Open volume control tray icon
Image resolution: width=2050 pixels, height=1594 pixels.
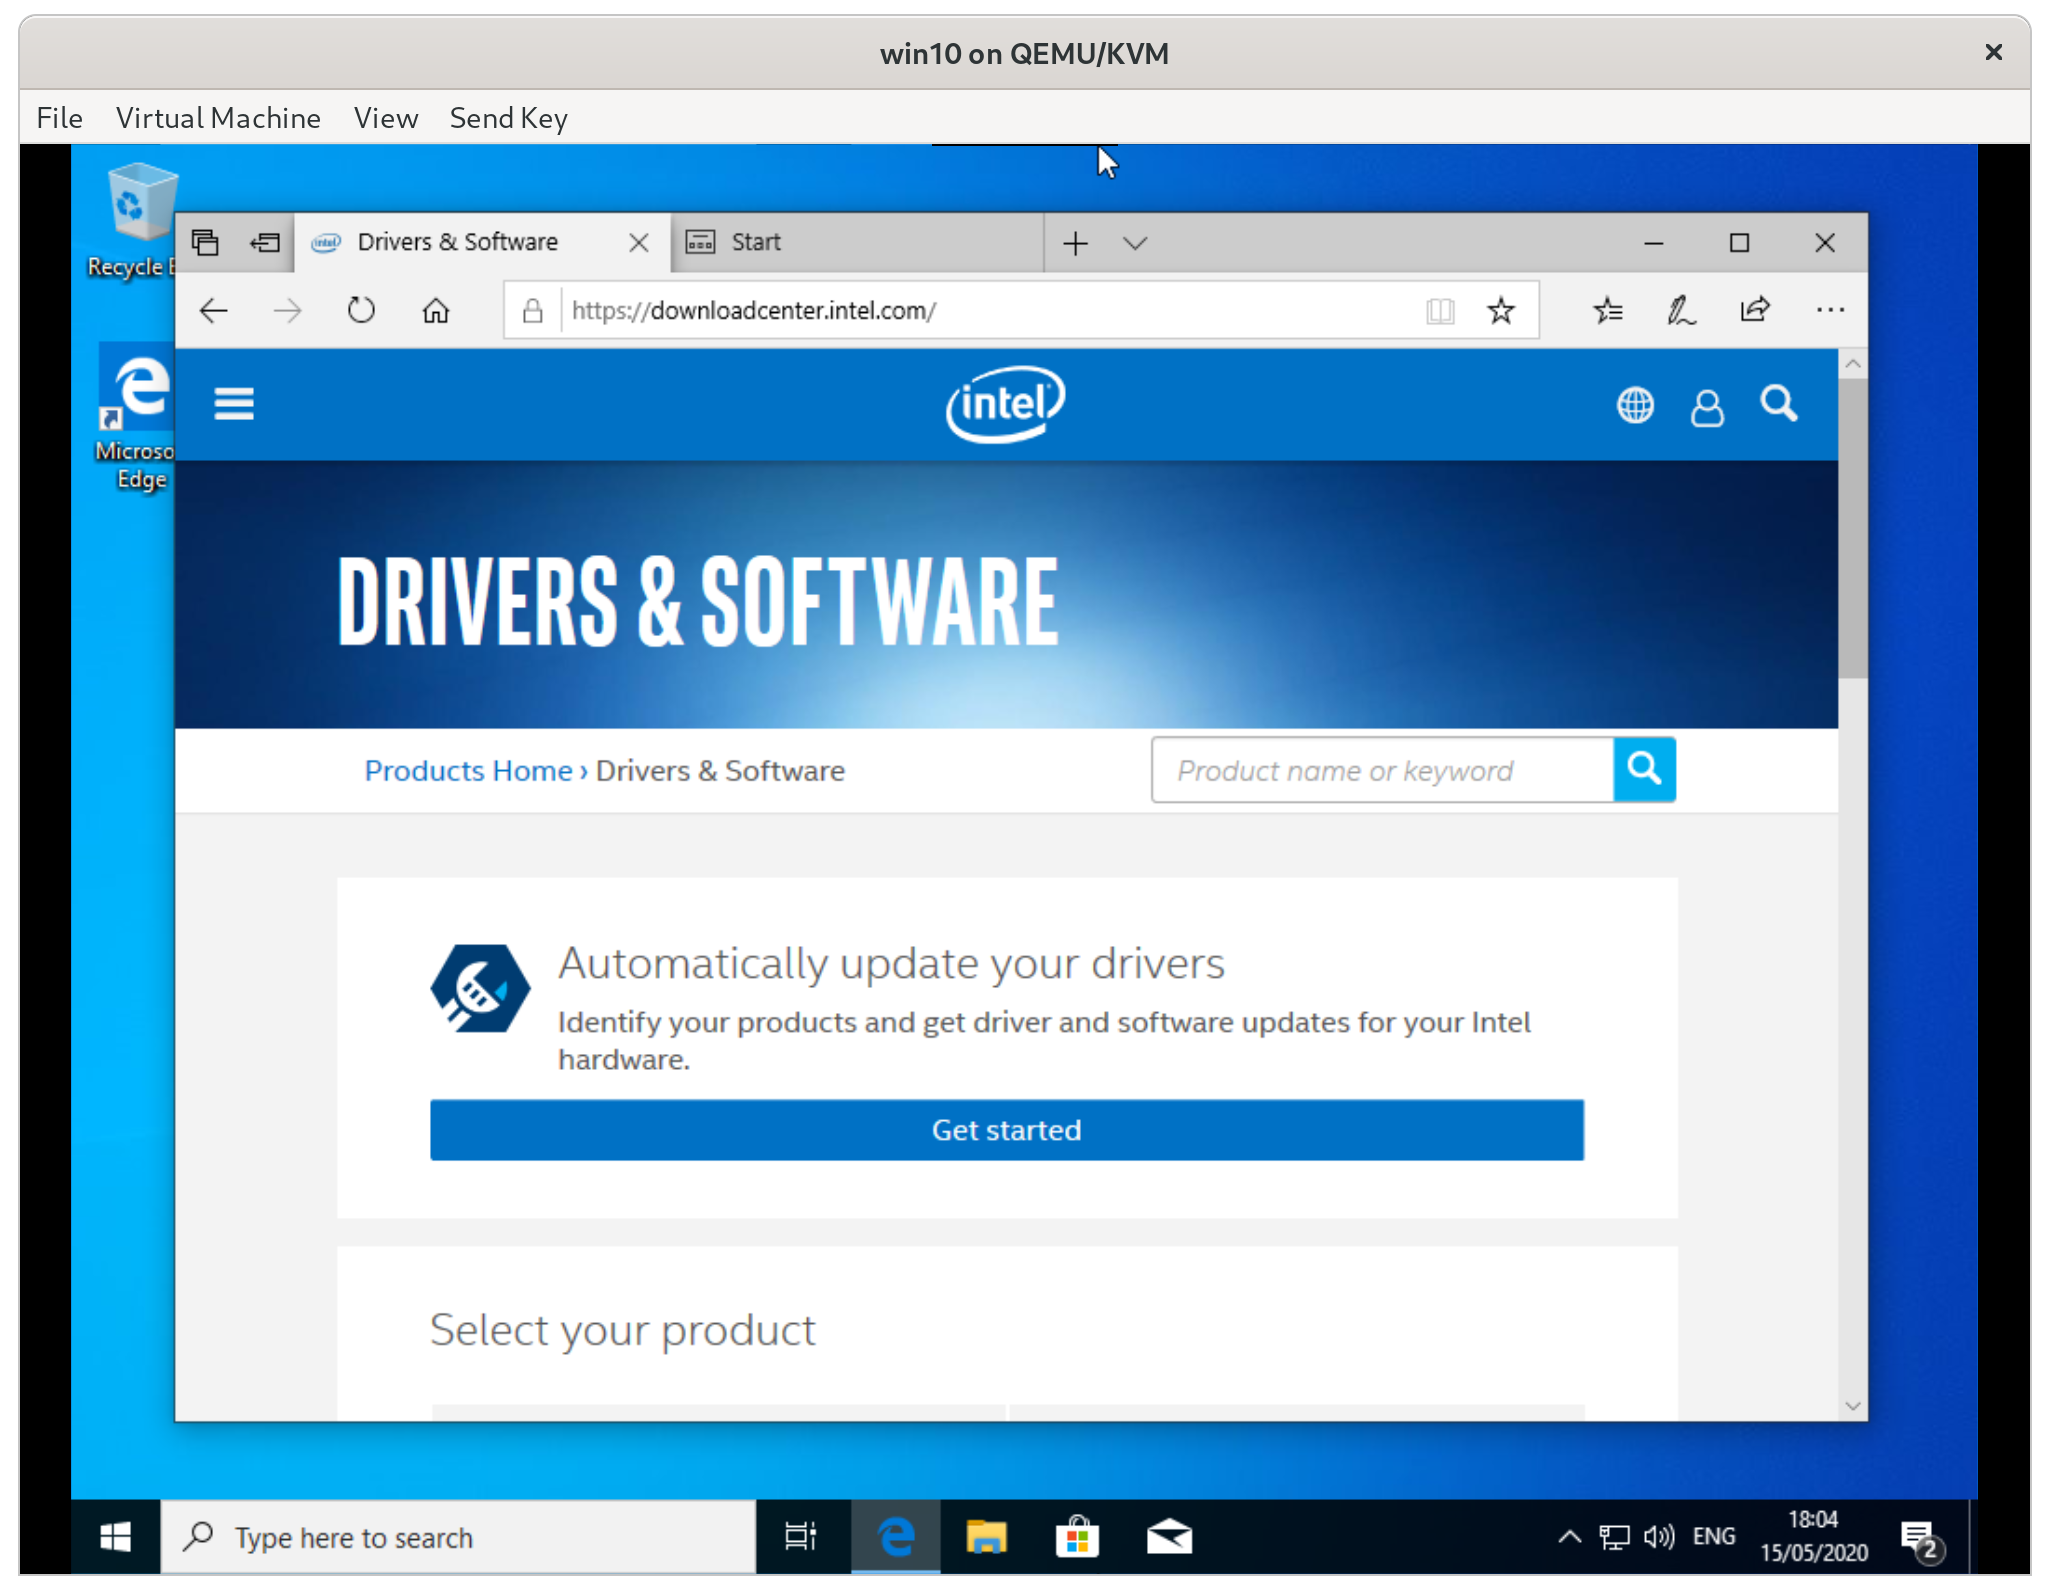1659,1537
